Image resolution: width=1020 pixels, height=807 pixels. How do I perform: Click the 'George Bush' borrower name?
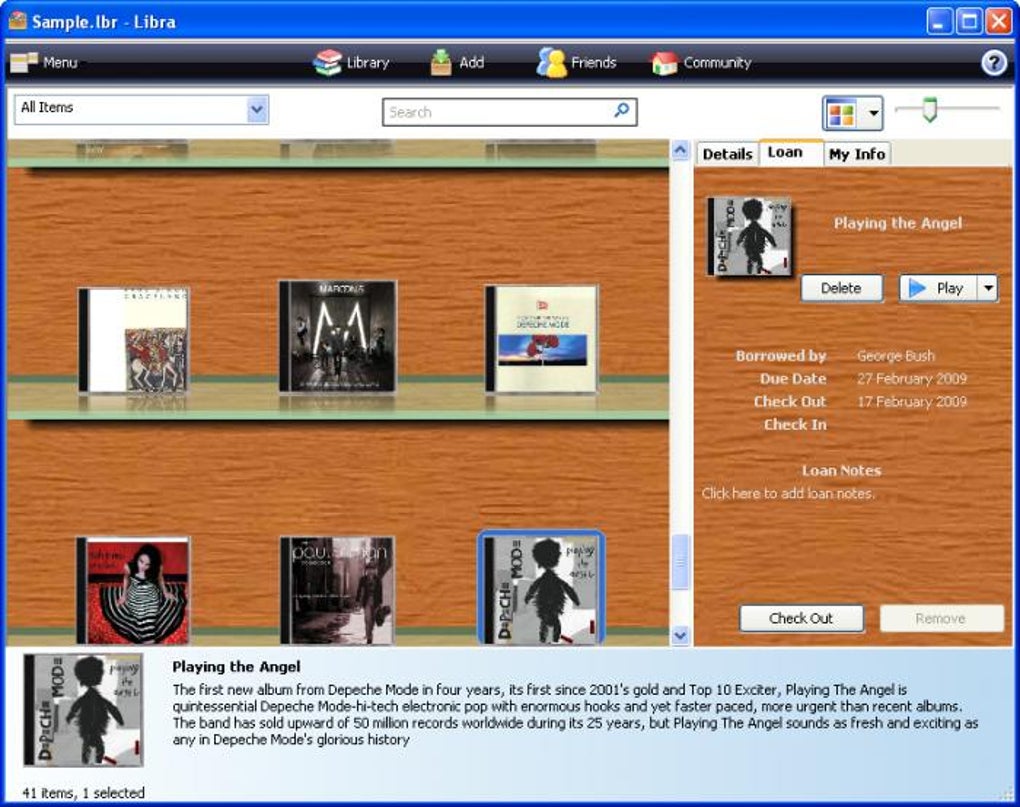pos(896,356)
